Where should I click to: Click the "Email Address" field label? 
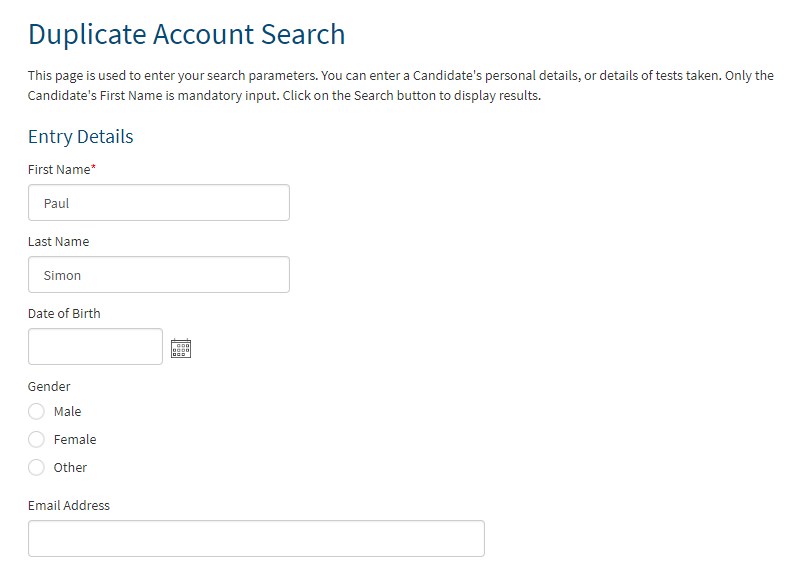click(69, 505)
